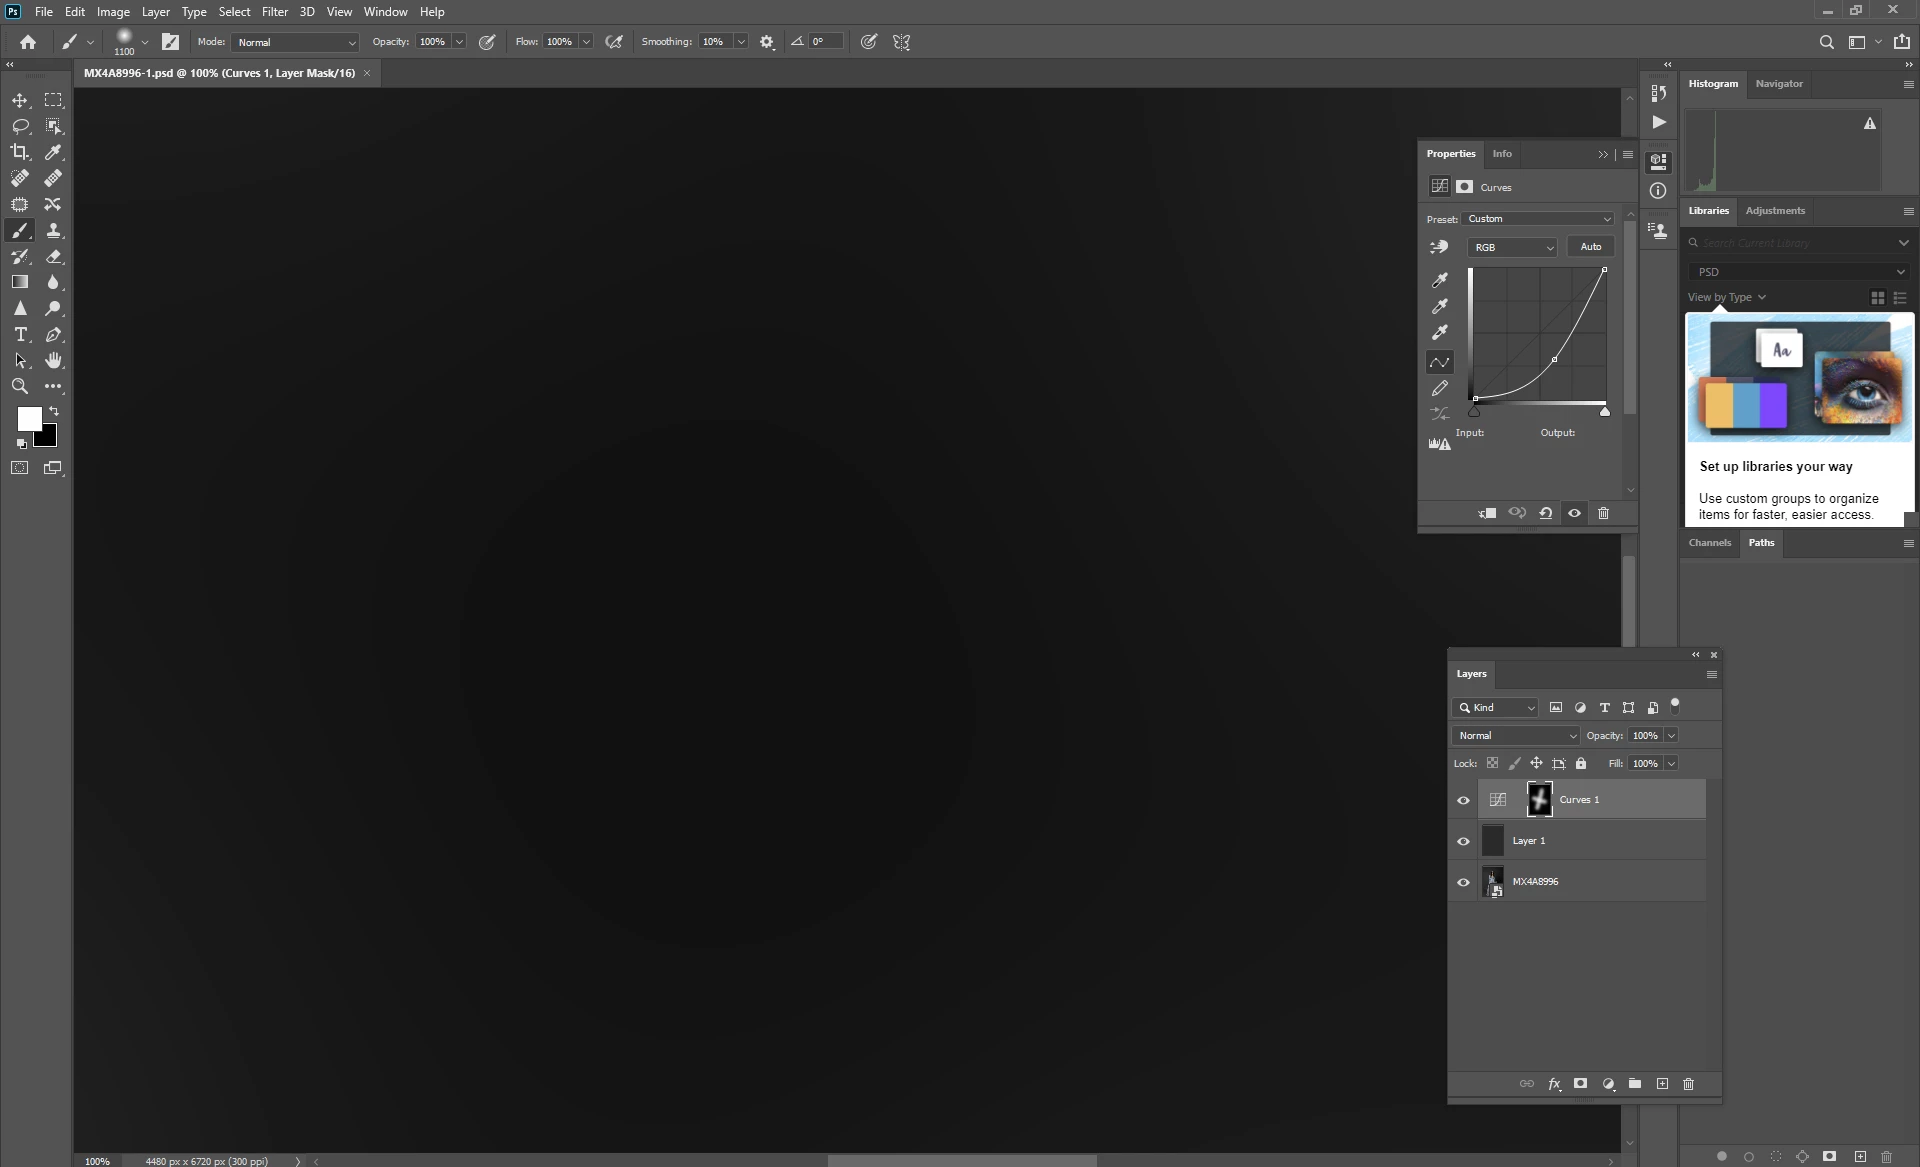Open the Curves Preset dropdown
This screenshot has width=1920, height=1167.
point(1538,219)
